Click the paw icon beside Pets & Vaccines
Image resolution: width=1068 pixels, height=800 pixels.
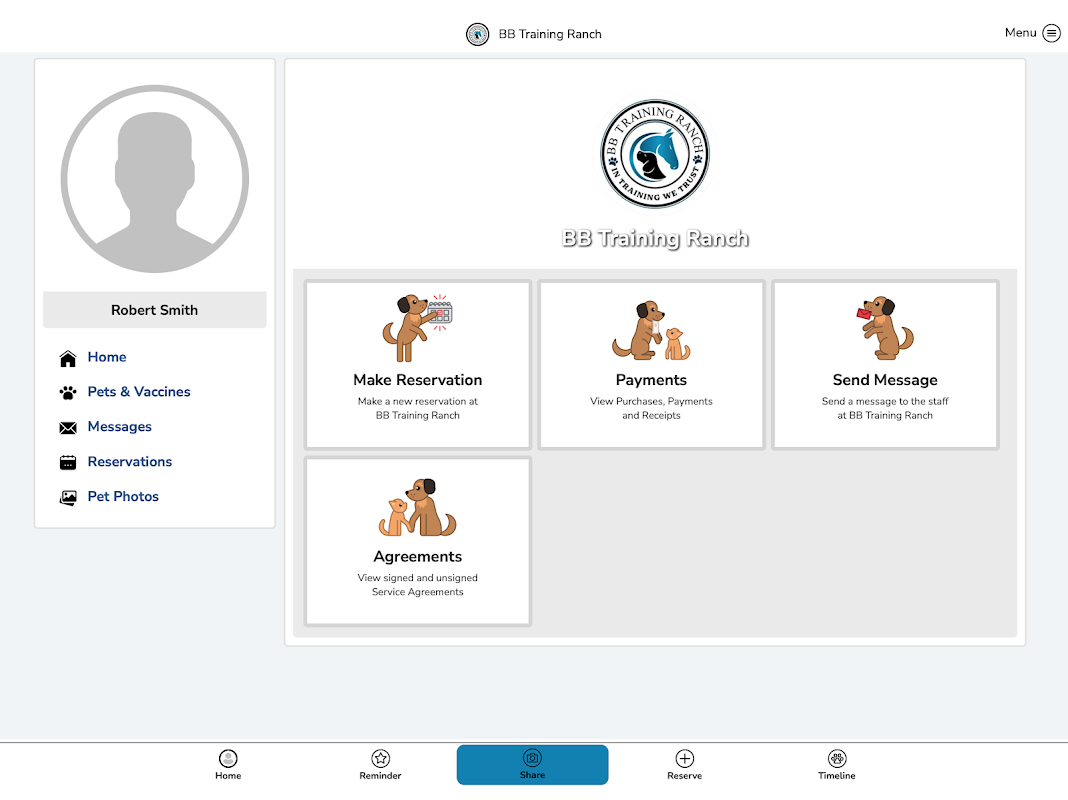(68, 393)
